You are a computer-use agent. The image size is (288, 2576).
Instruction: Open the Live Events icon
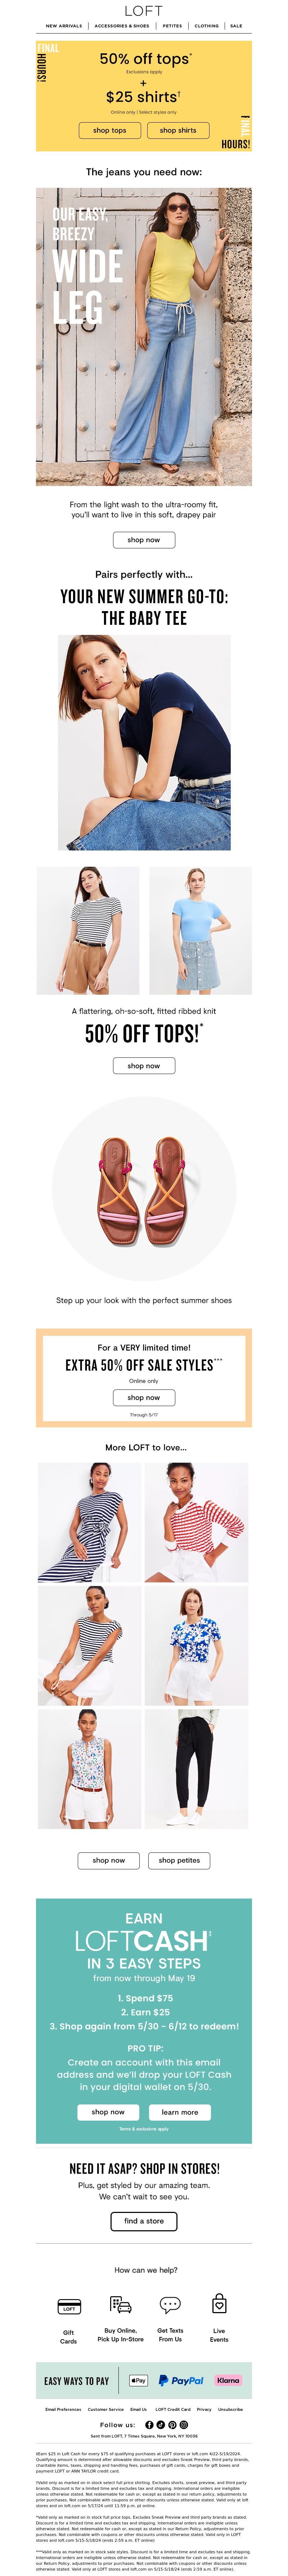click(219, 2304)
